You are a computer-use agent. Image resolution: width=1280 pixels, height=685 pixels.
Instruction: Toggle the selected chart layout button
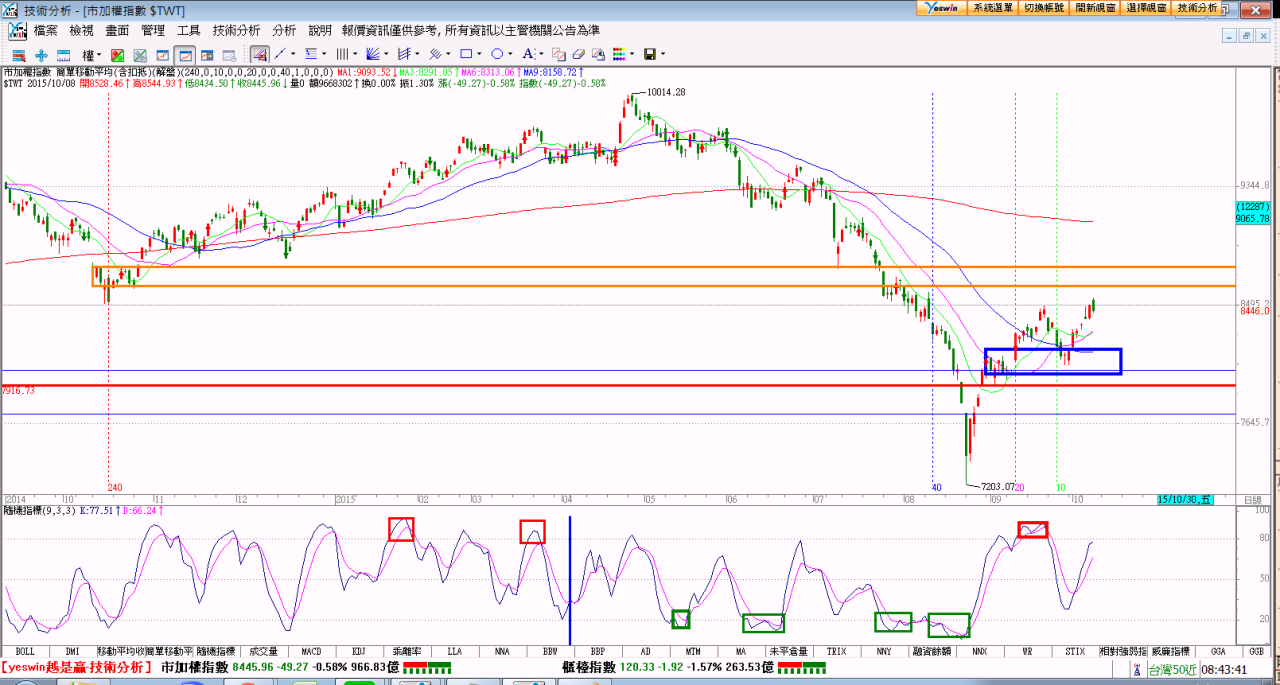[x=184, y=54]
